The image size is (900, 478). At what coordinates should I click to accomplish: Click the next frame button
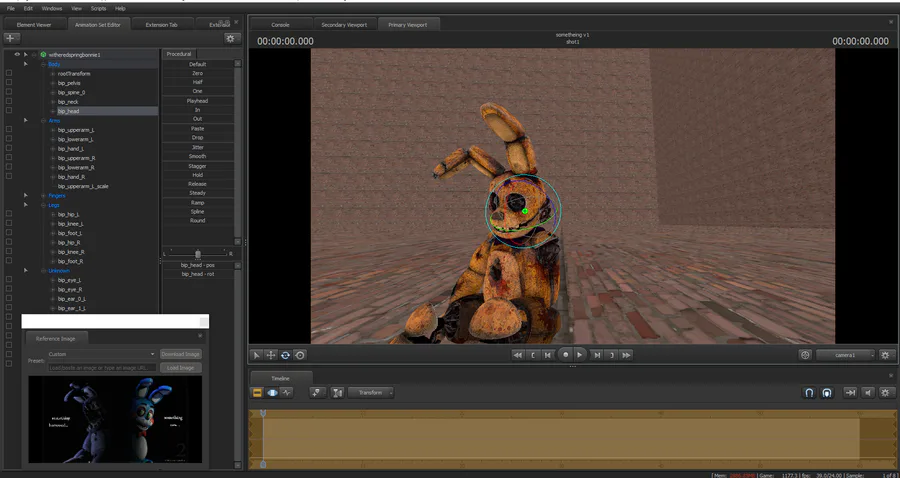pyautogui.click(x=598, y=355)
